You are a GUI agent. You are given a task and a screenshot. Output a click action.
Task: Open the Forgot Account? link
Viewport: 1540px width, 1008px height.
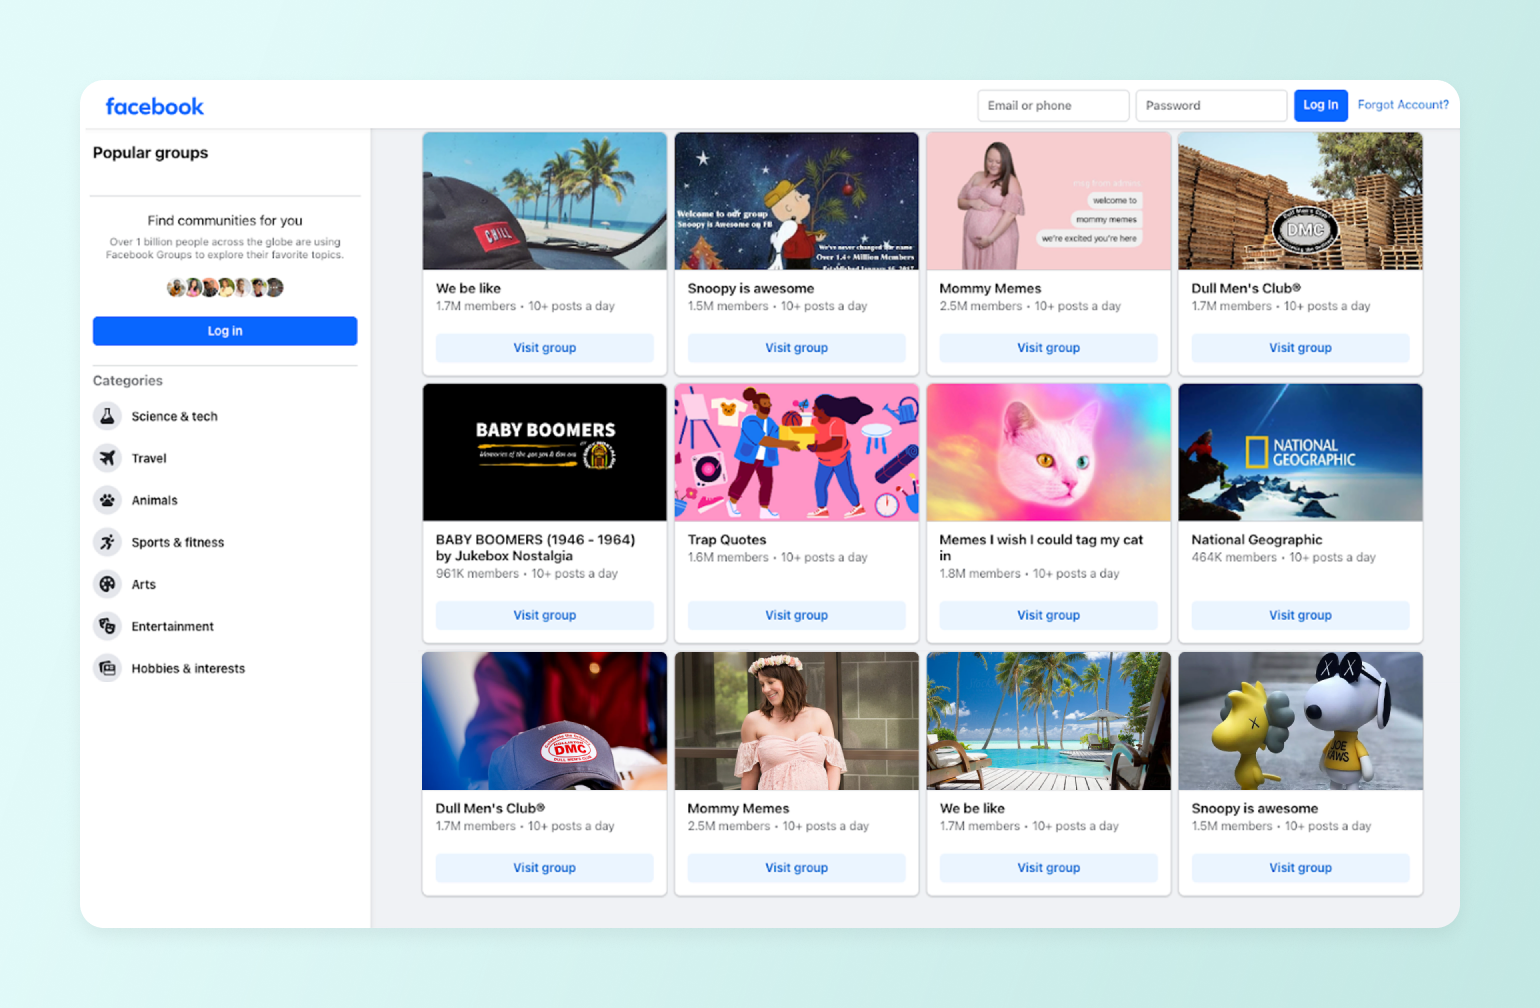click(x=1403, y=105)
